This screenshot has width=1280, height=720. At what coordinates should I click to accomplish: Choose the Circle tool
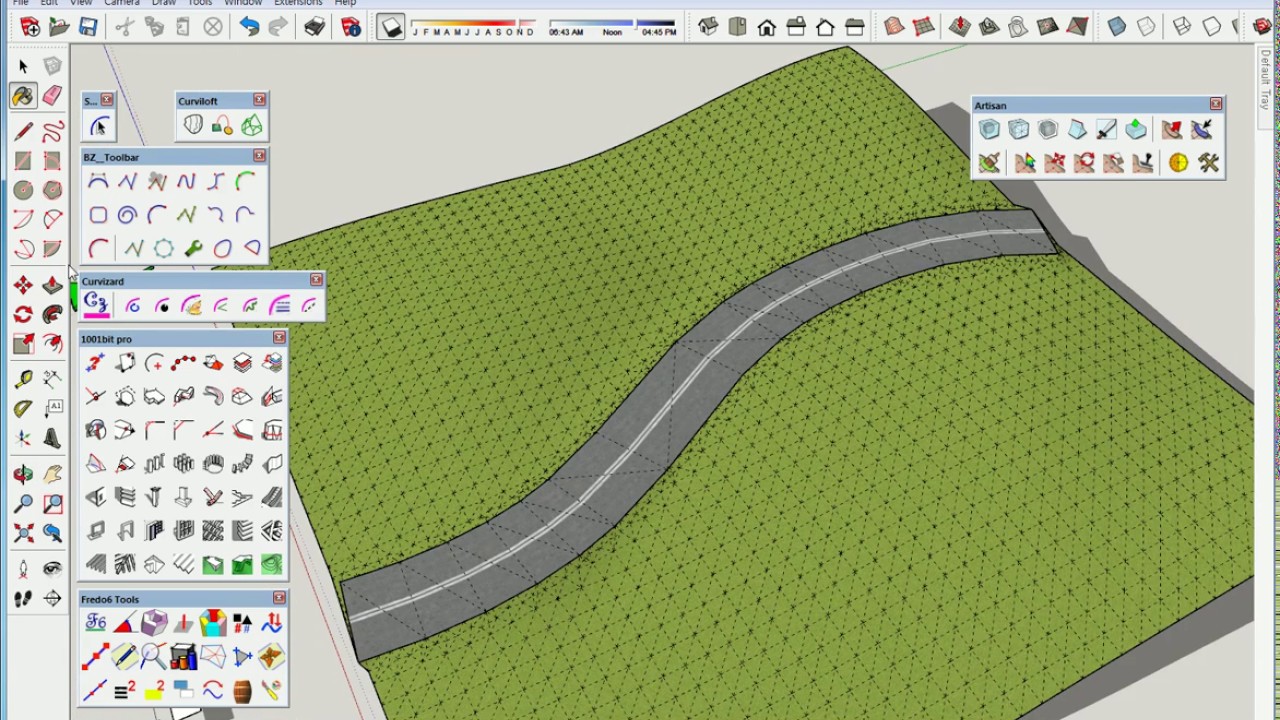click(x=23, y=190)
